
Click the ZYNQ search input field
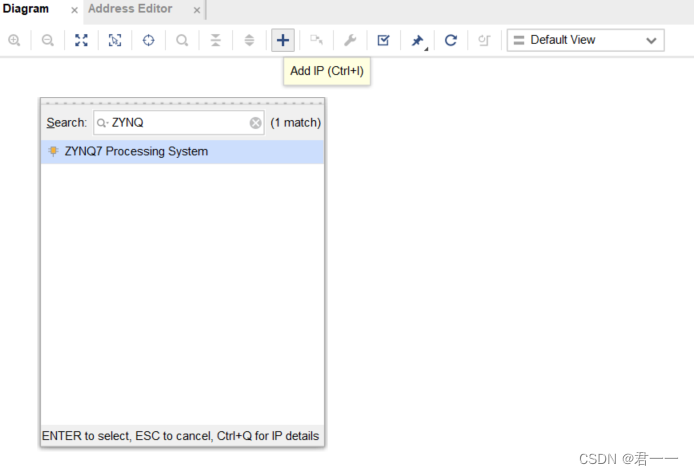point(179,123)
